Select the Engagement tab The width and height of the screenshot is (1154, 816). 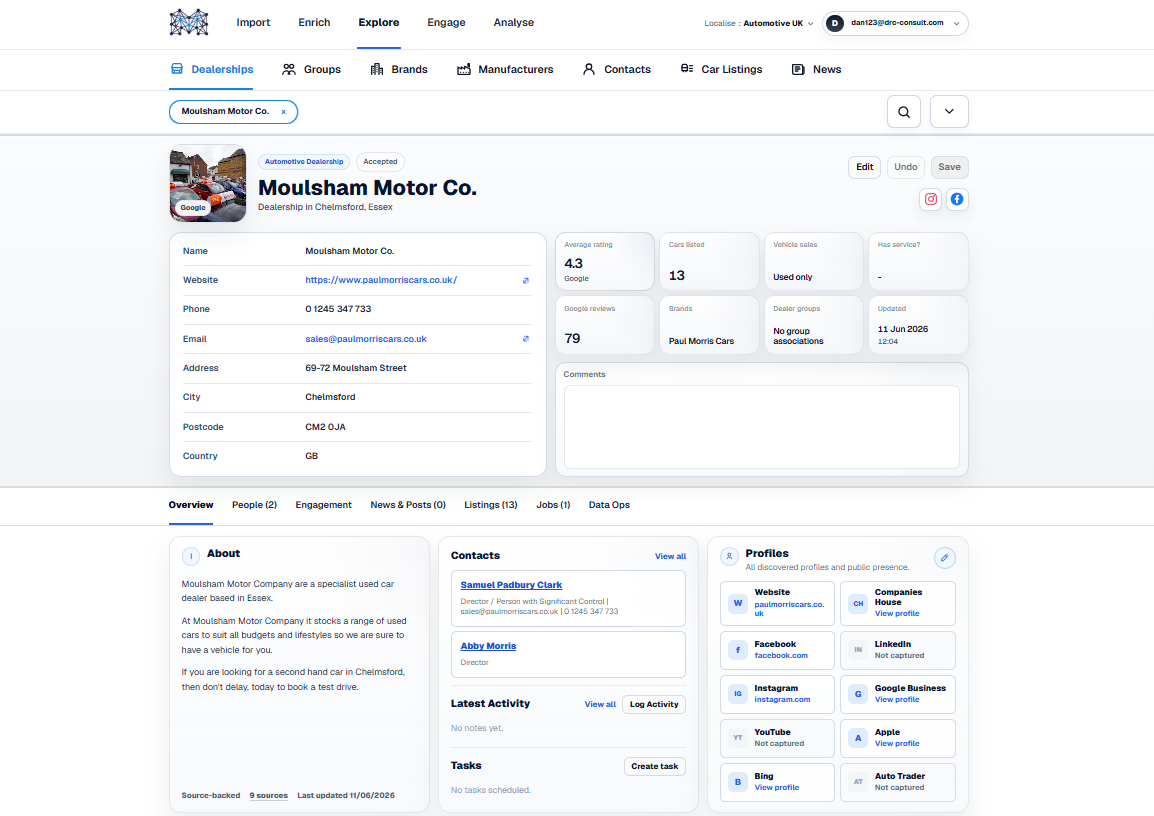pos(324,505)
